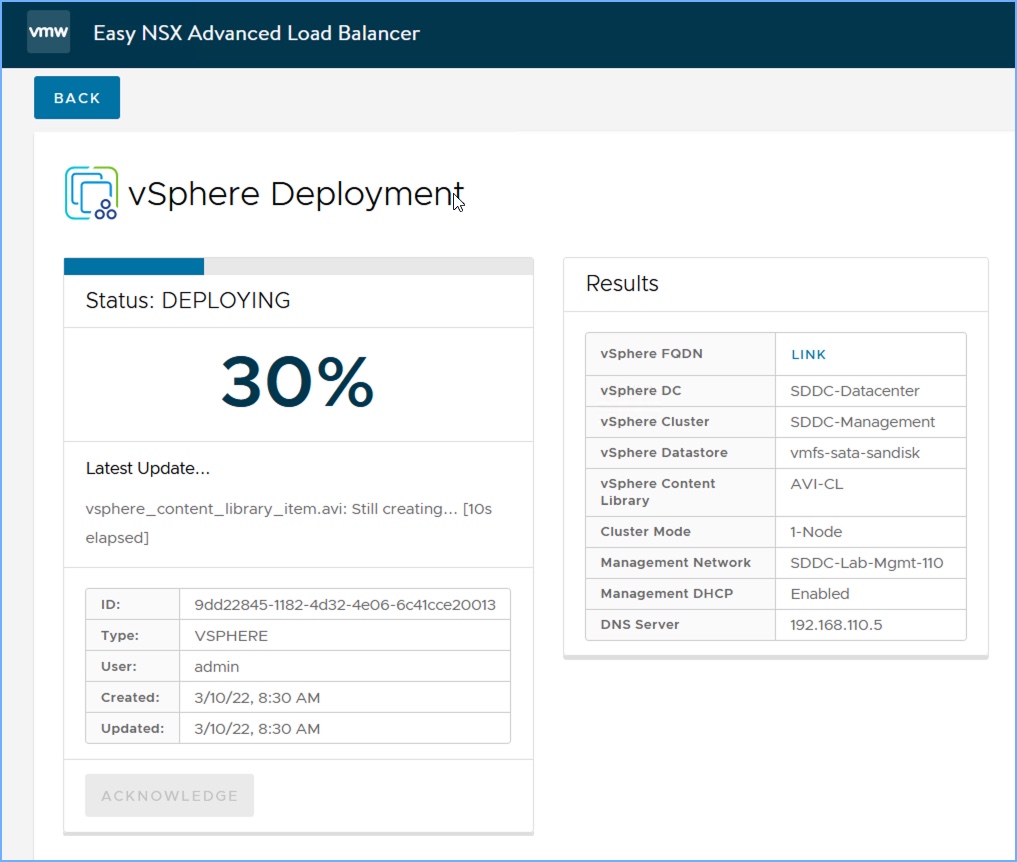The height and width of the screenshot is (862, 1017).
Task: Click the deployment progress bar
Action: (298, 266)
